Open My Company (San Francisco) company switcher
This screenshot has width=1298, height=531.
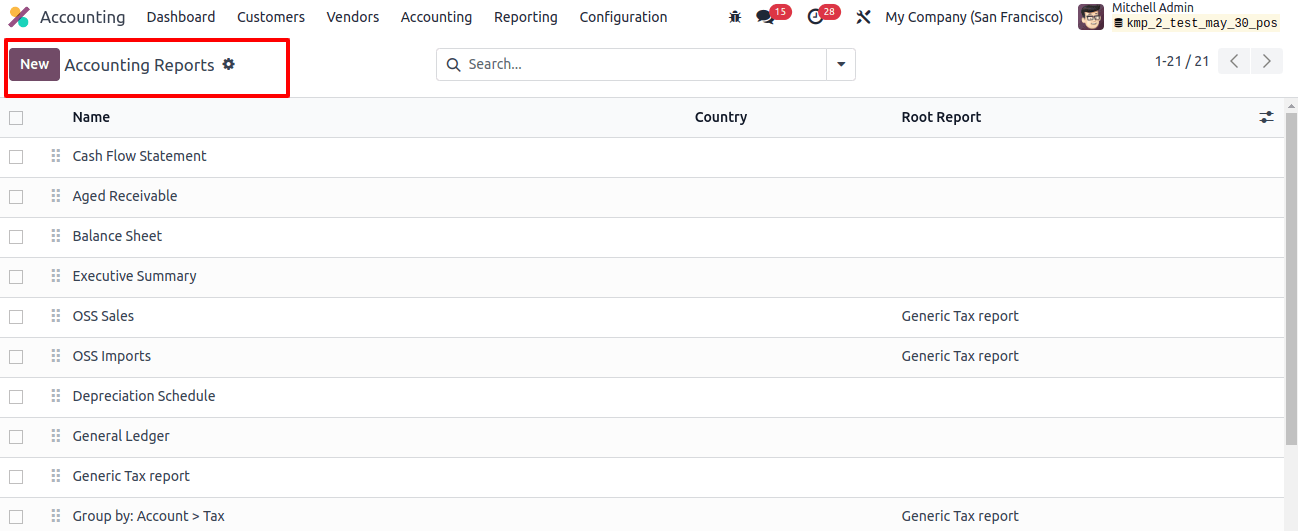[x=974, y=17]
